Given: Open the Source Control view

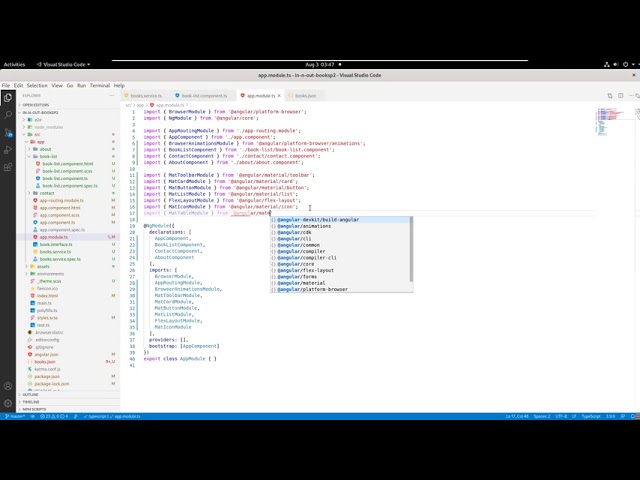Looking at the screenshot, I should (x=8, y=132).
